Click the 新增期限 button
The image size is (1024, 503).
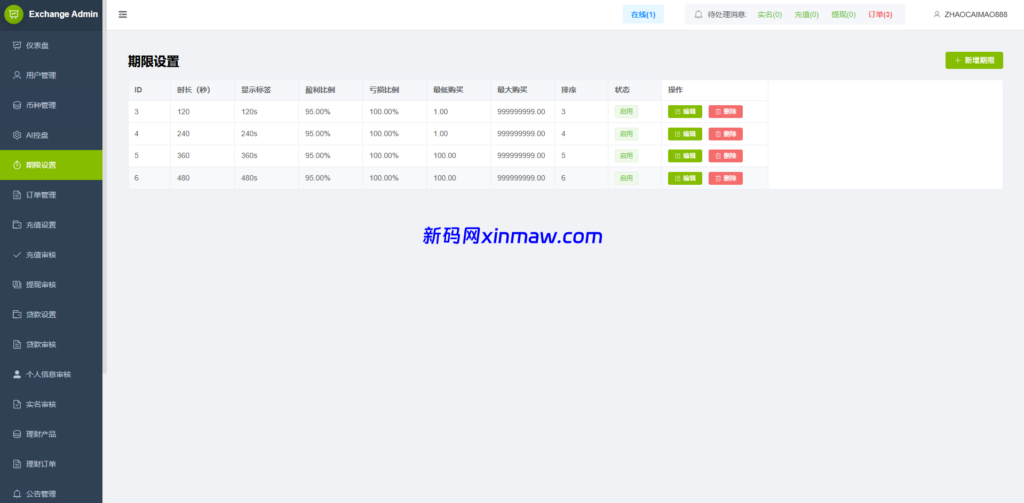tap(974, 60)
